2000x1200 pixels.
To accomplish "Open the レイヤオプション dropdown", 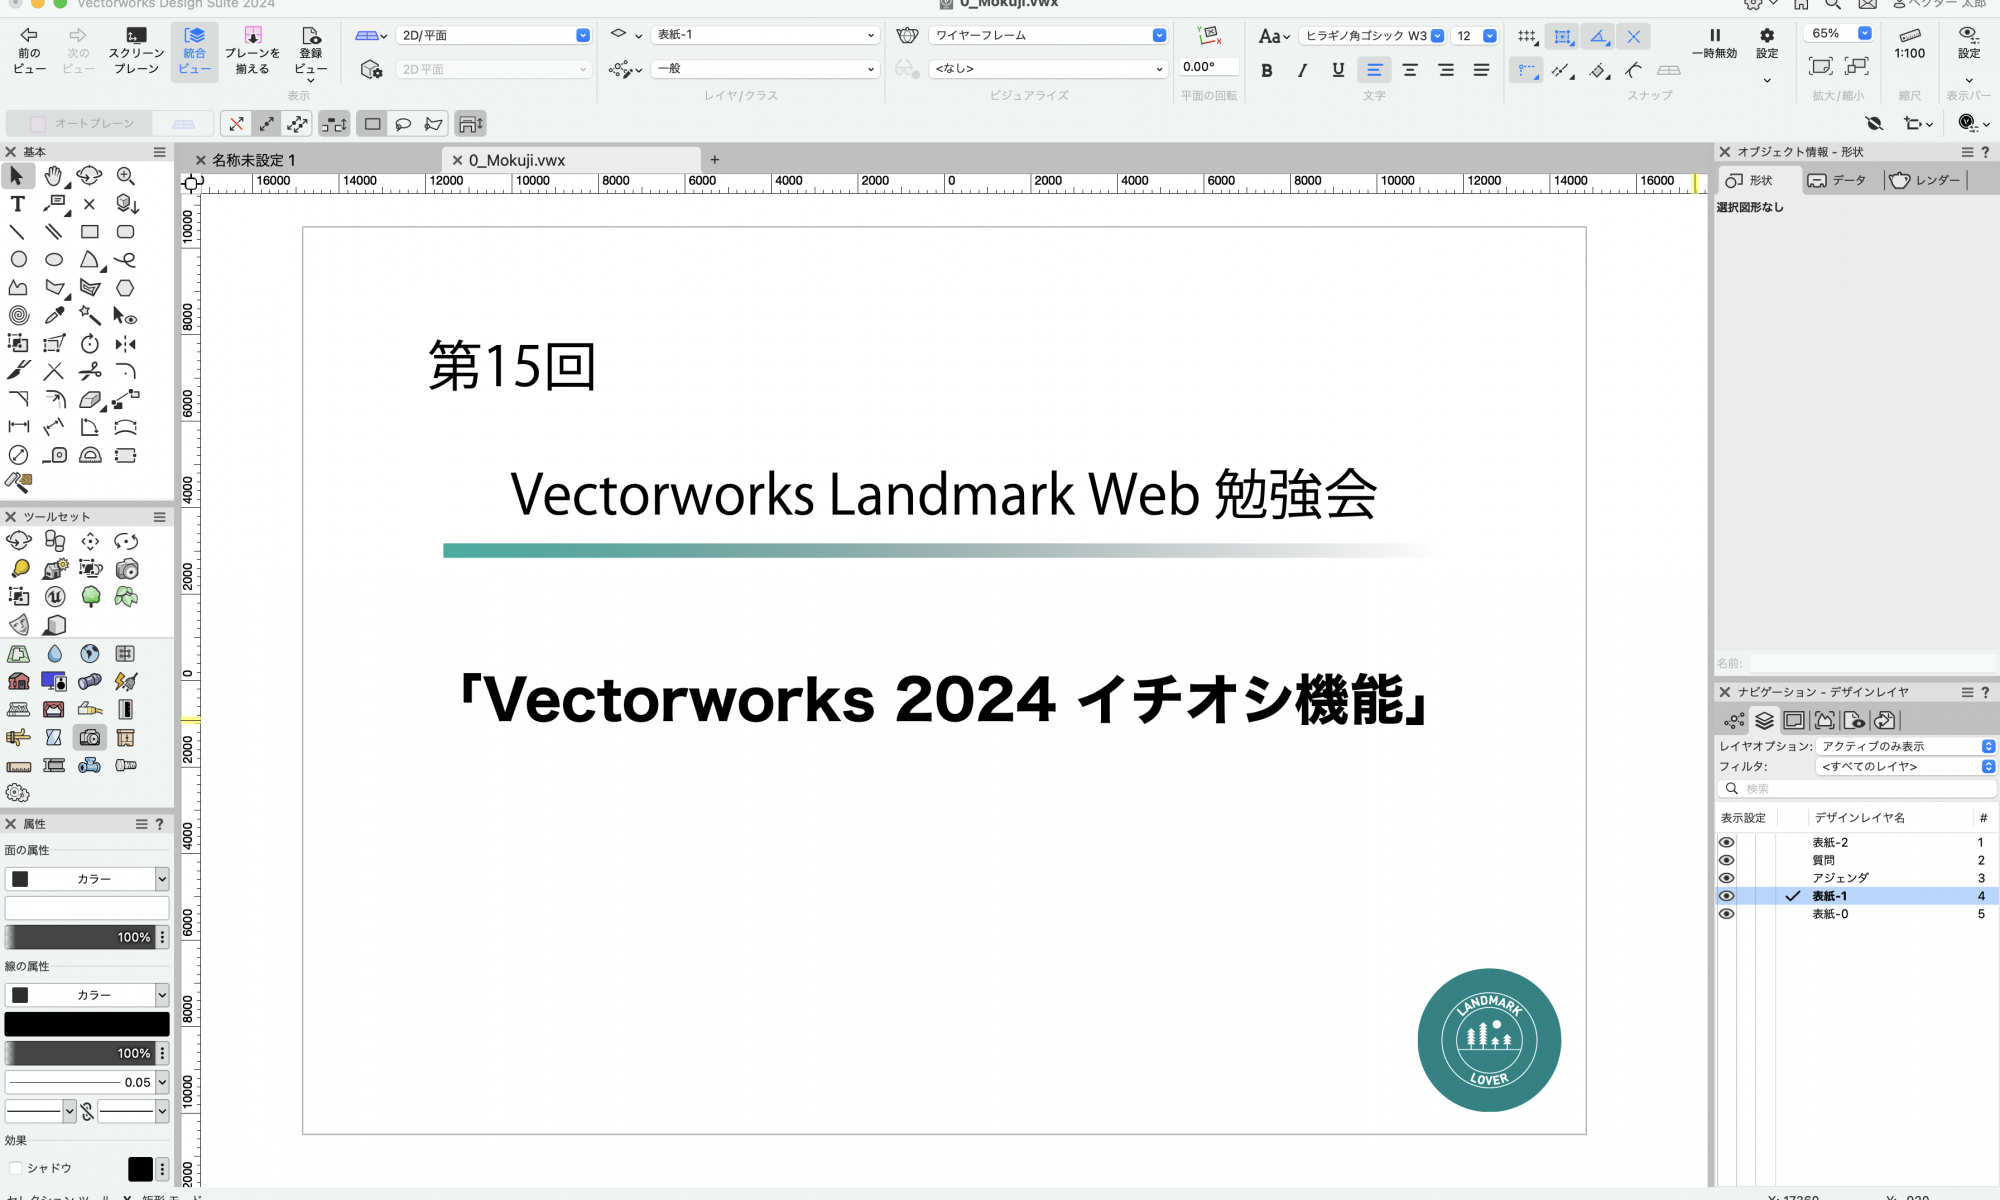I will (x=1906, y=746).
